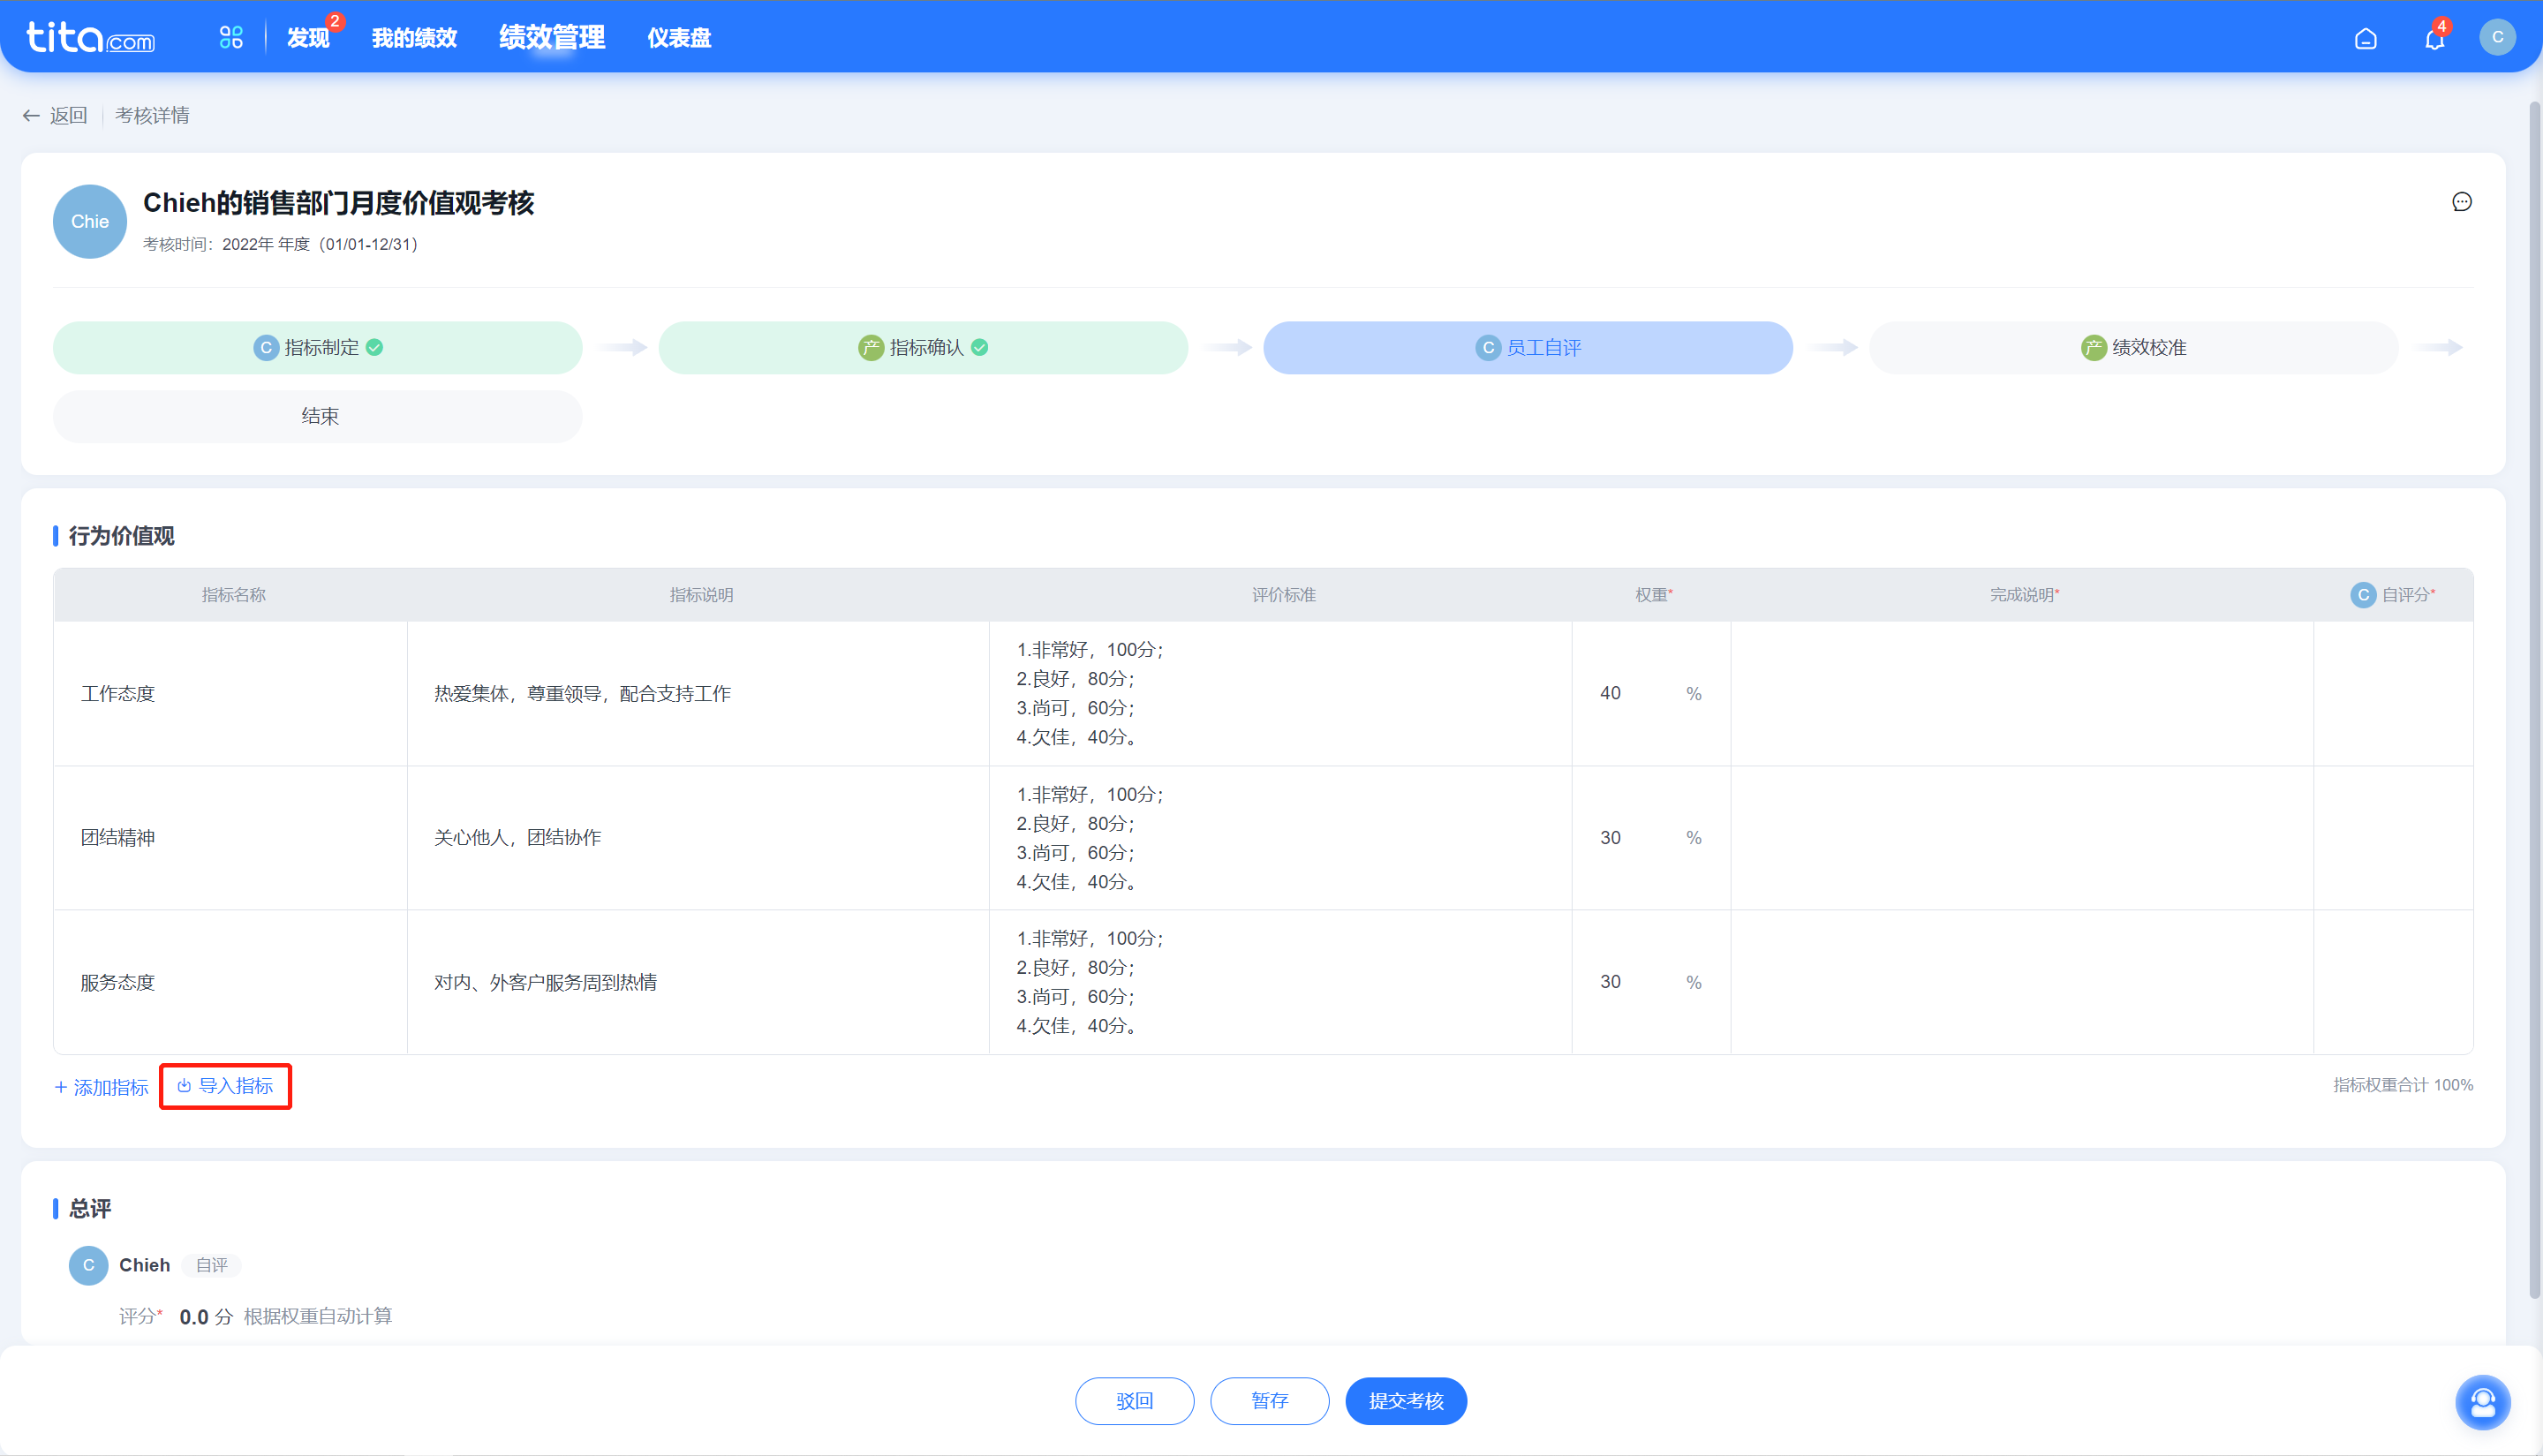
Task: Select 指标制定 workflow step
Action: [318, 348]
